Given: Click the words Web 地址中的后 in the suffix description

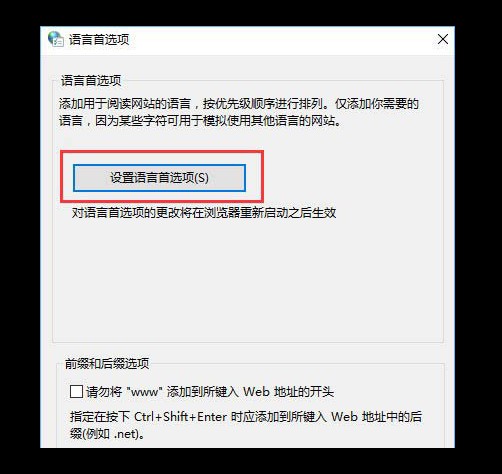Looking at the screenshot, I should 377,417.
